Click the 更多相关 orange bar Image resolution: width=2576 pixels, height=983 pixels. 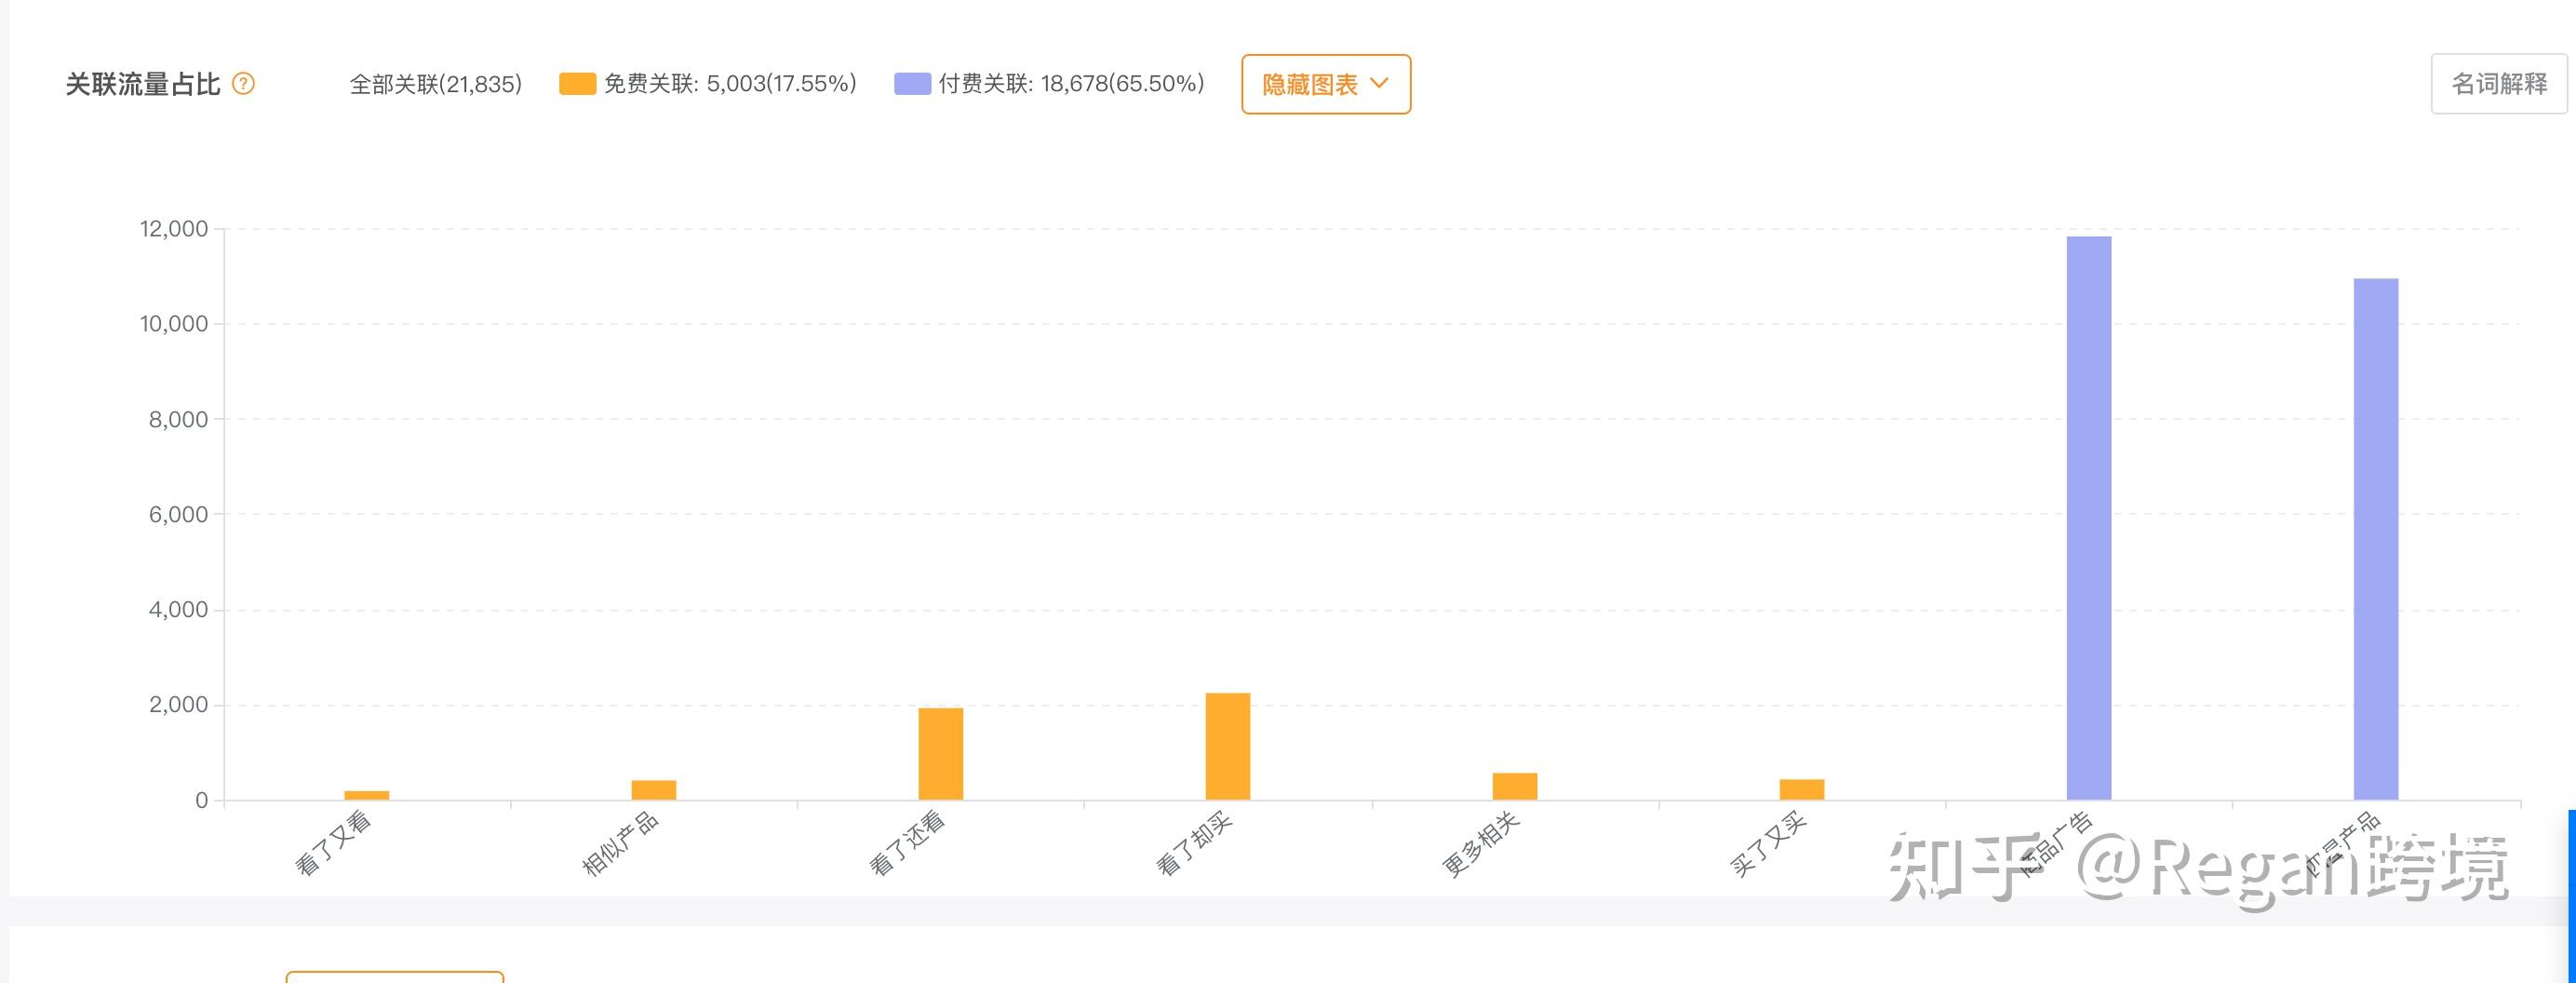(1515, 786)
